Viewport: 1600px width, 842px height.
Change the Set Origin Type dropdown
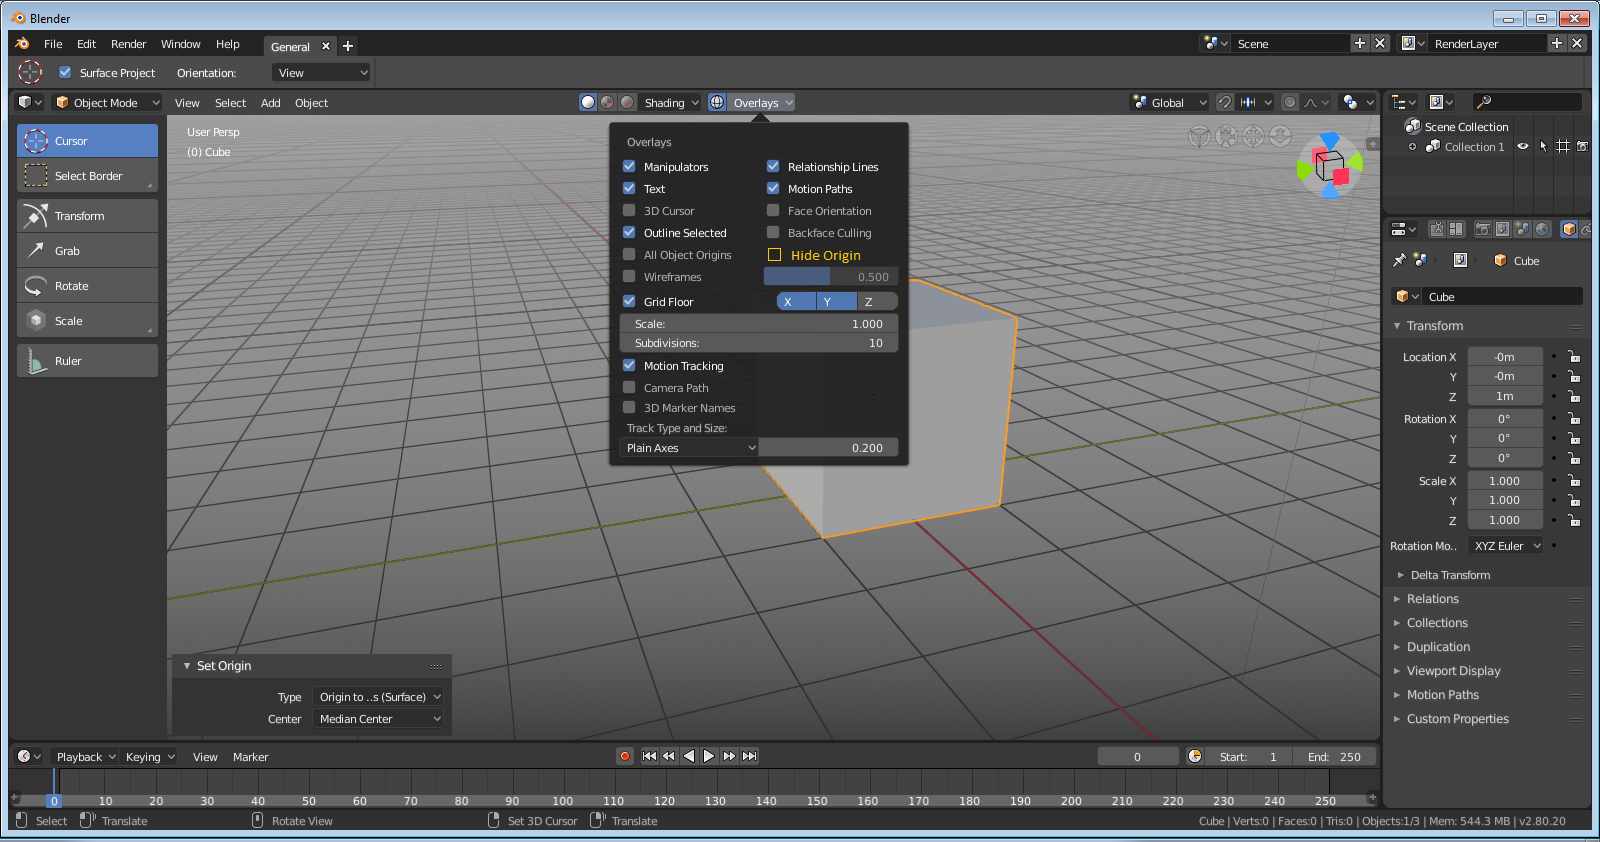coord(378,696)
